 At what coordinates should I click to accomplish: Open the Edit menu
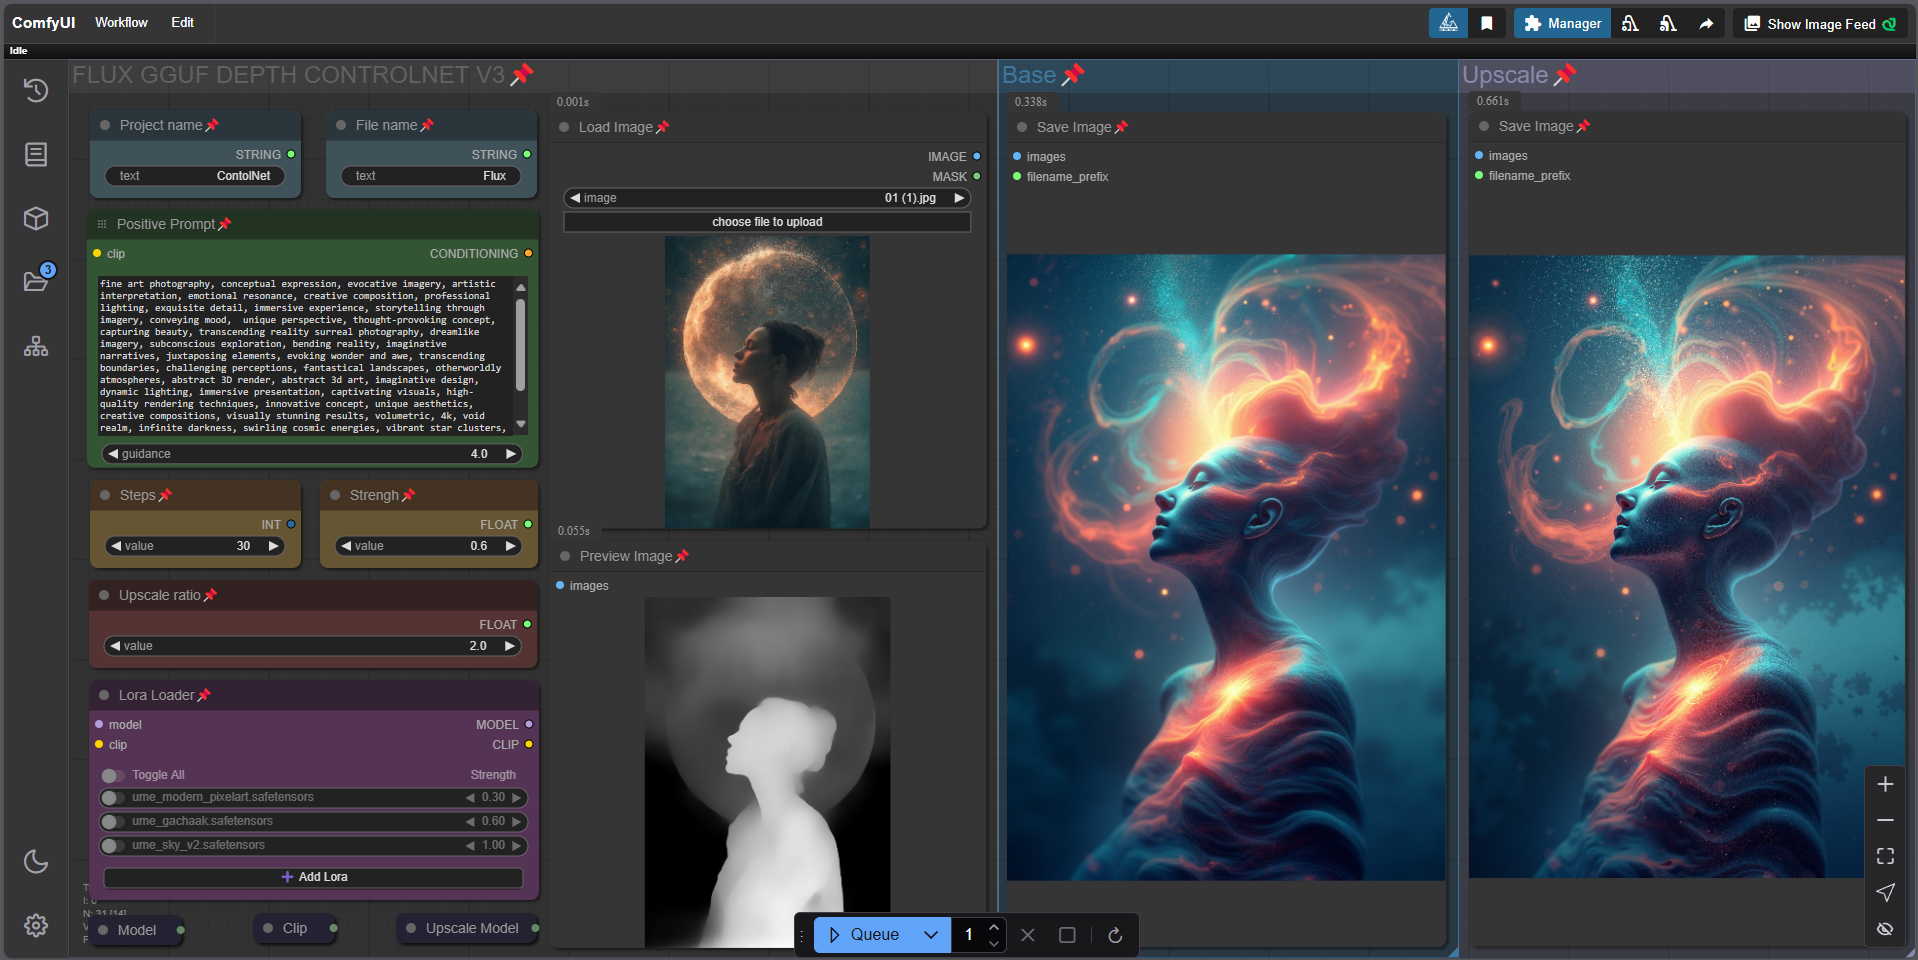182,22
